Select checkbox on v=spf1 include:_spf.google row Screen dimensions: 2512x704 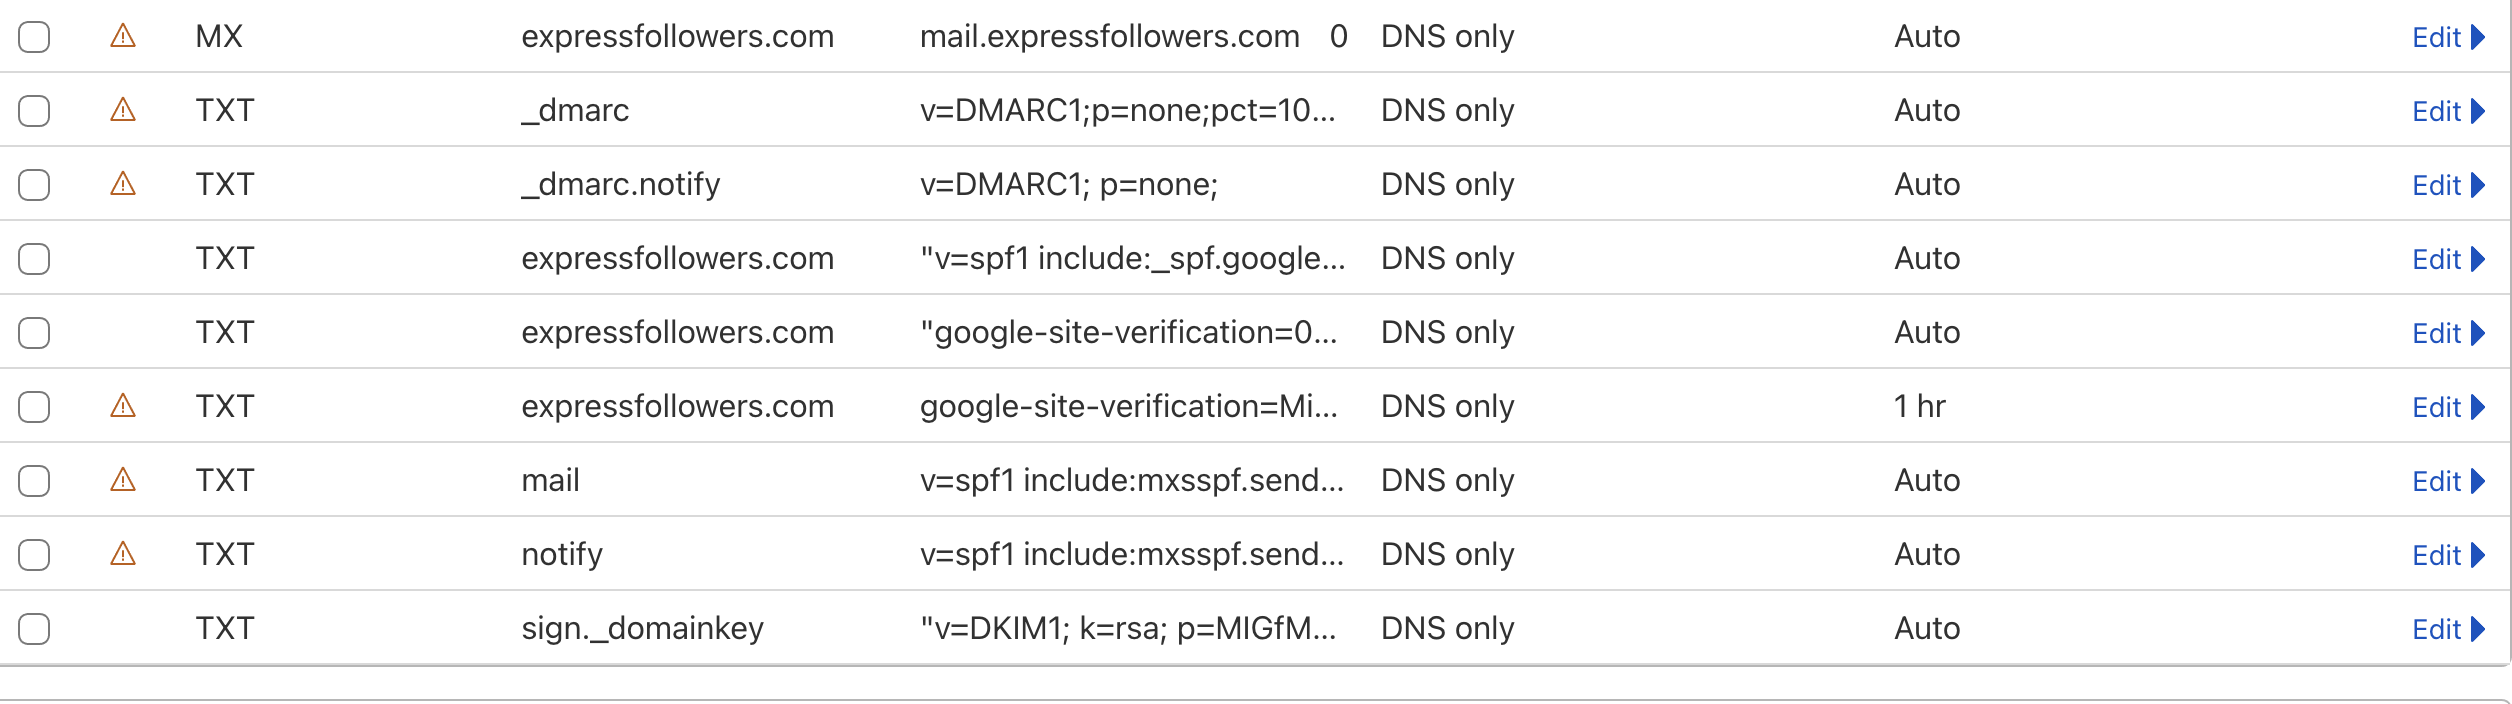tap(34, 259)
